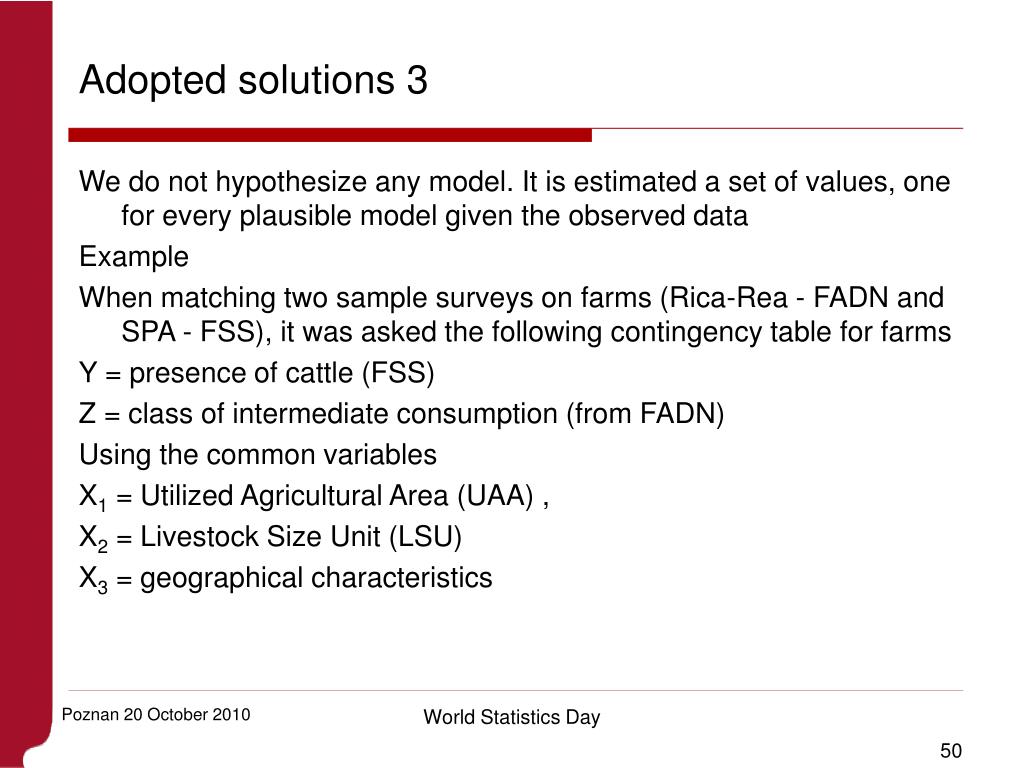Screen dimensions: 1024x768
Task: Click the 'X1 = Utilized Agricultural Area (UAA)' line
Action: point(314,496)
